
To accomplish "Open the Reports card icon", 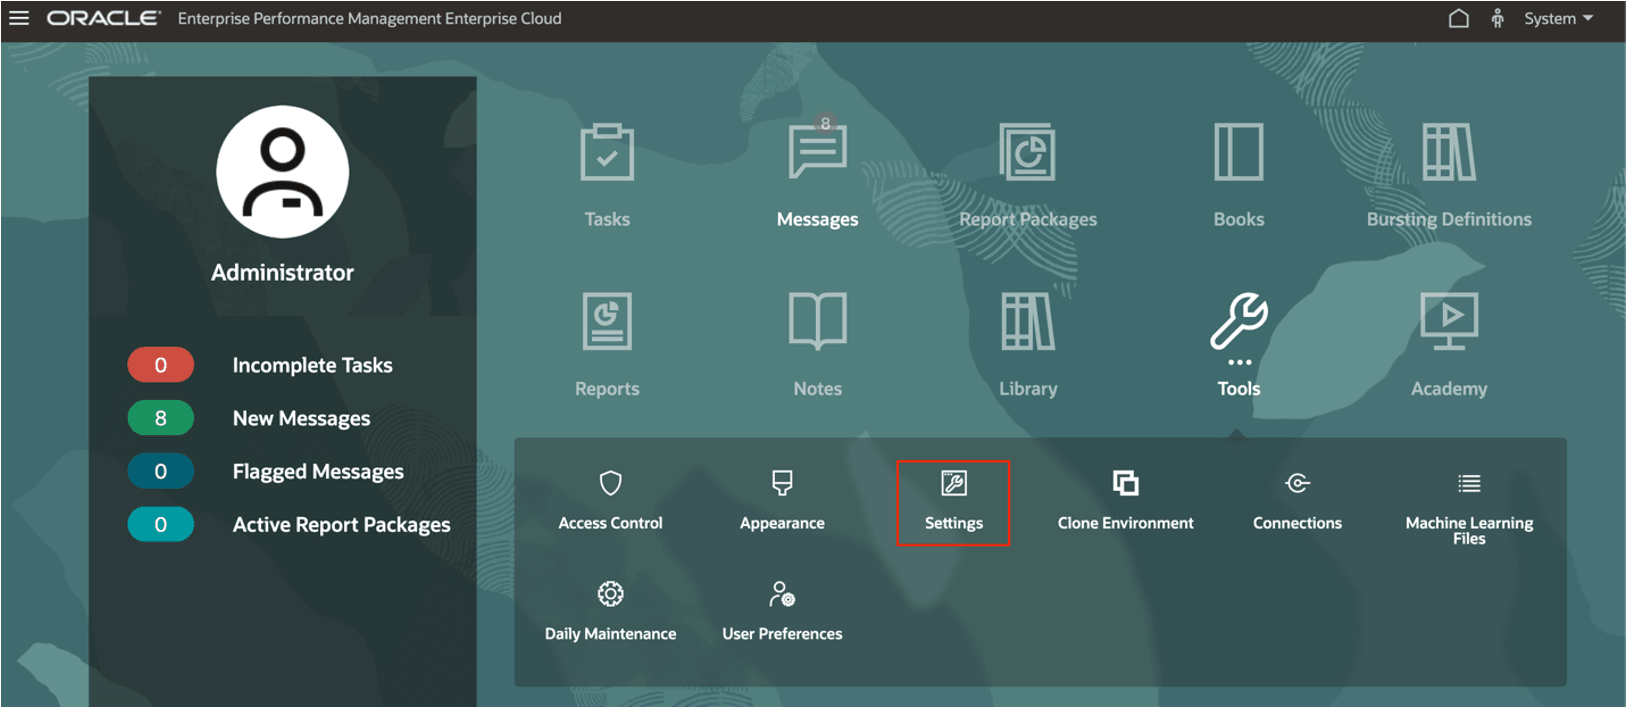I will coord(607,321).
